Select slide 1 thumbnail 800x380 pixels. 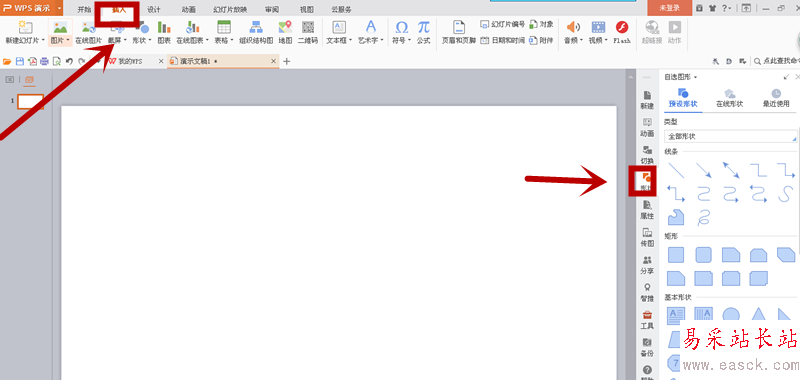[31, 102]
